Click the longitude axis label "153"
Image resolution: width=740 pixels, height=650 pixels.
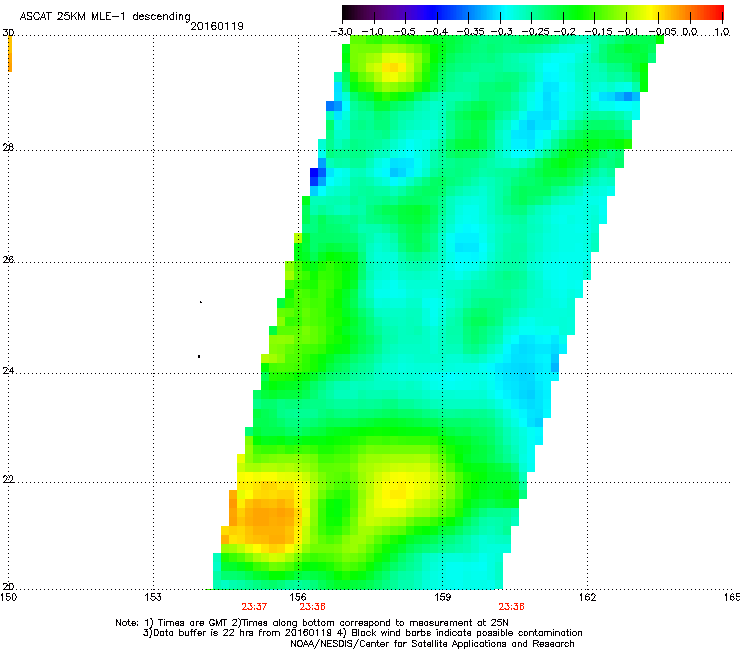(153, 597)
